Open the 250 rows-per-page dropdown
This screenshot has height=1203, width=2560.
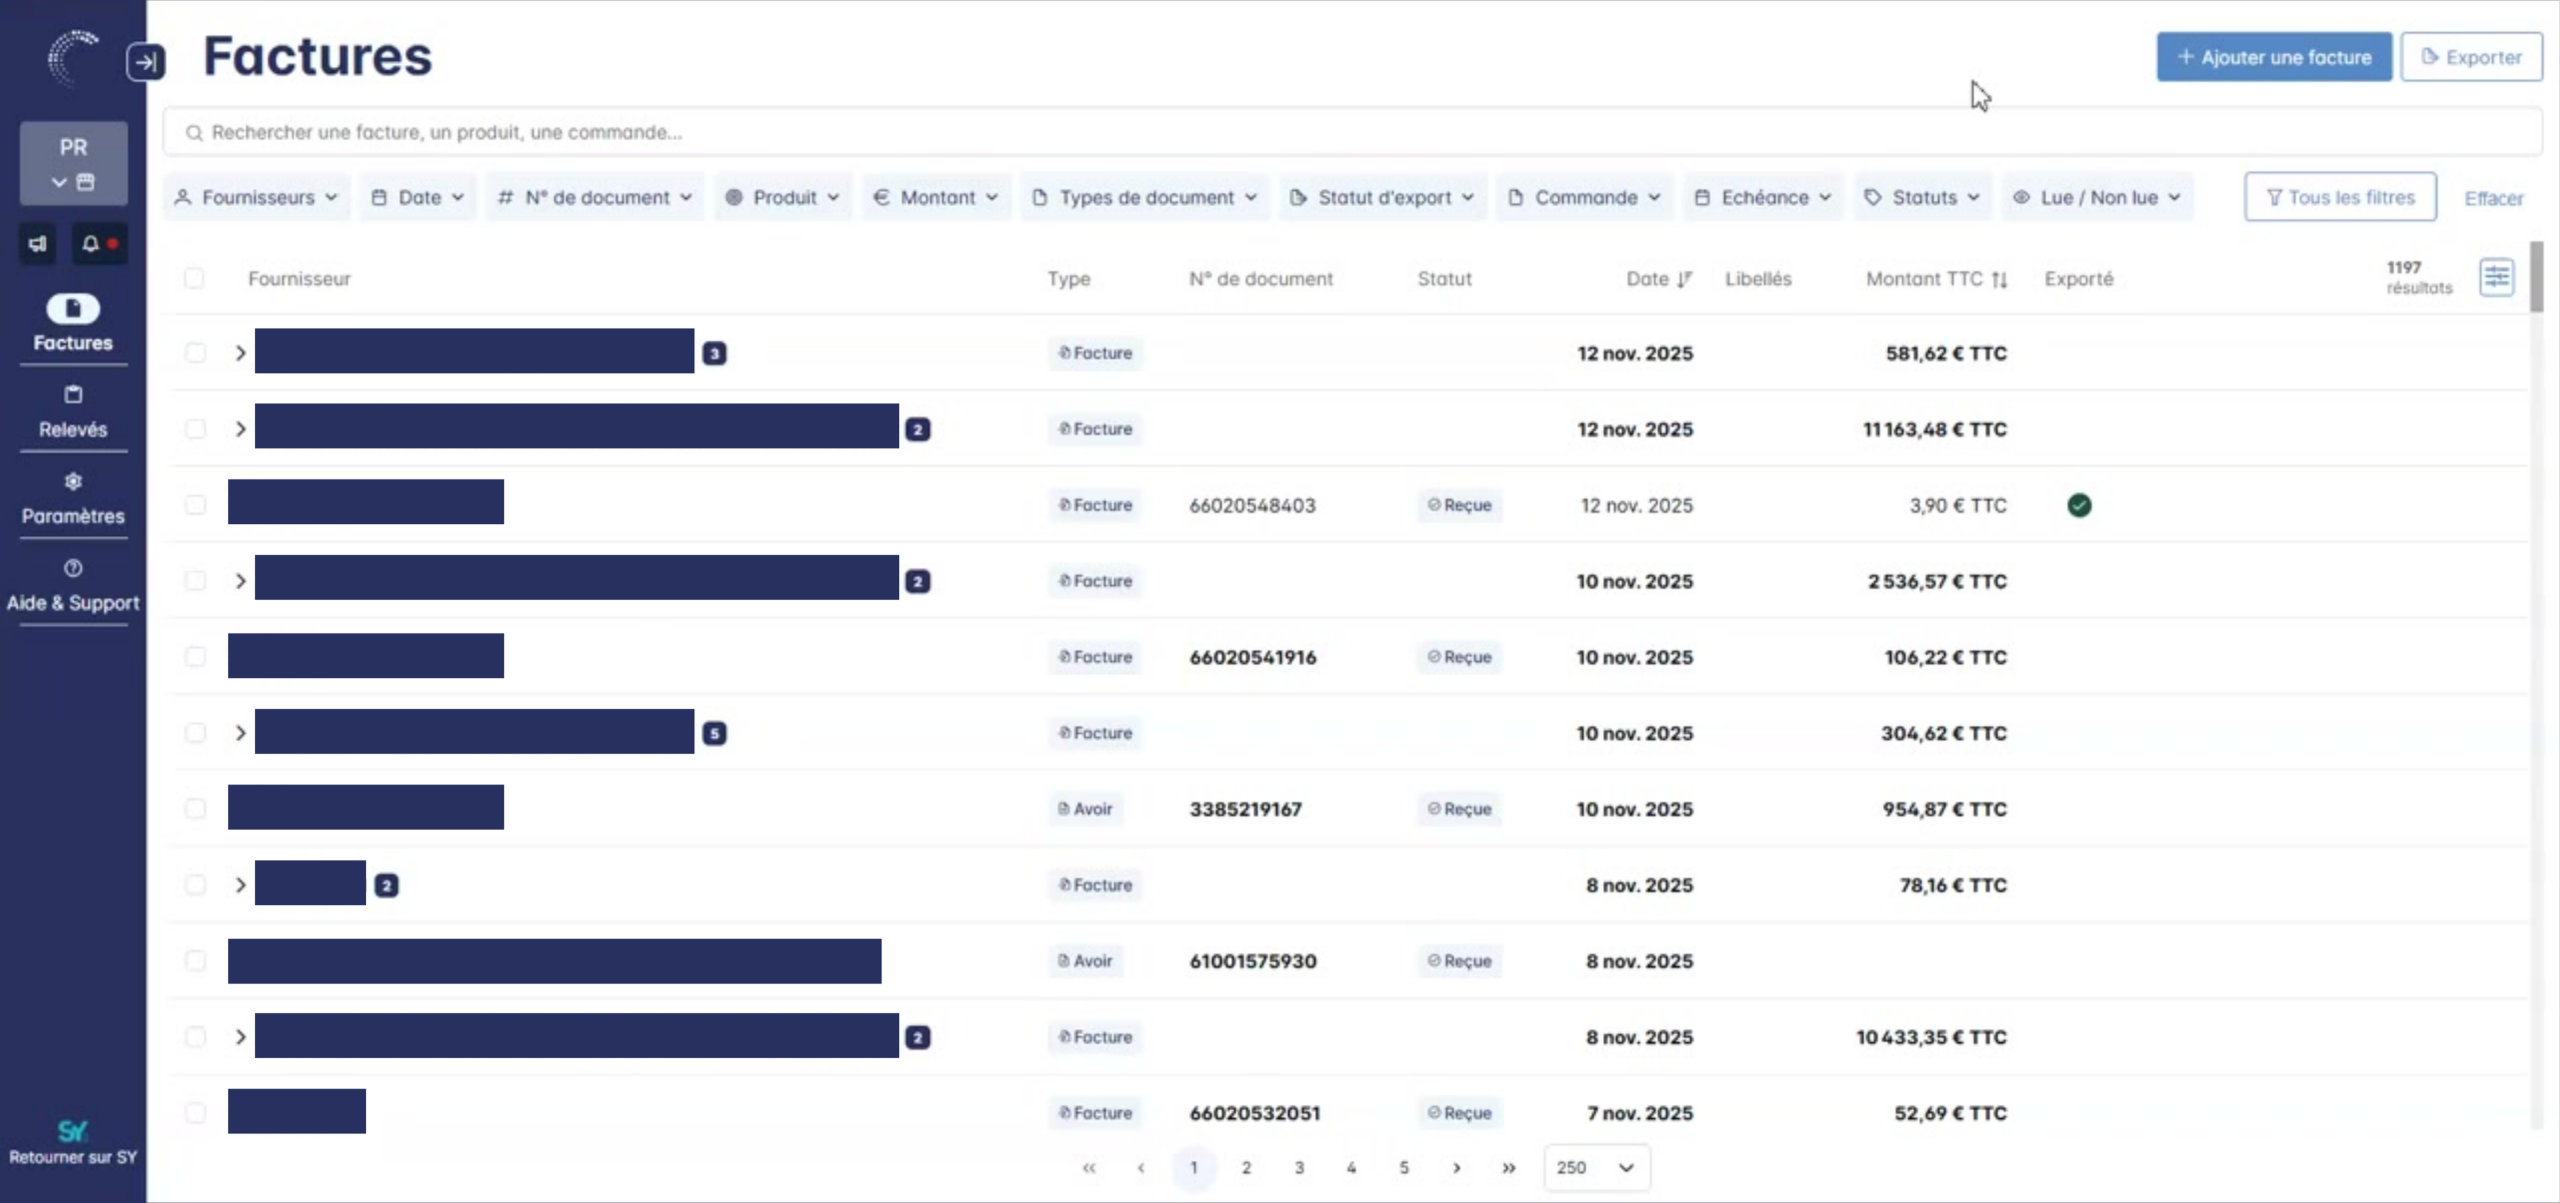(x=1596, y=1167)
